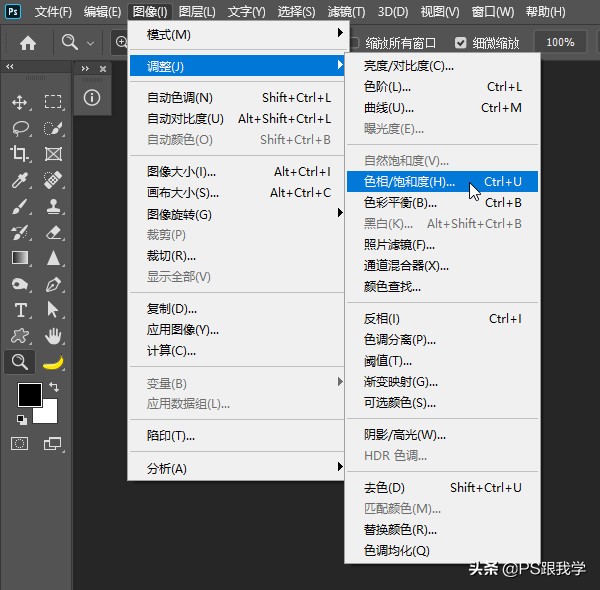
Task: Change the screen mode
Action: 53,444
